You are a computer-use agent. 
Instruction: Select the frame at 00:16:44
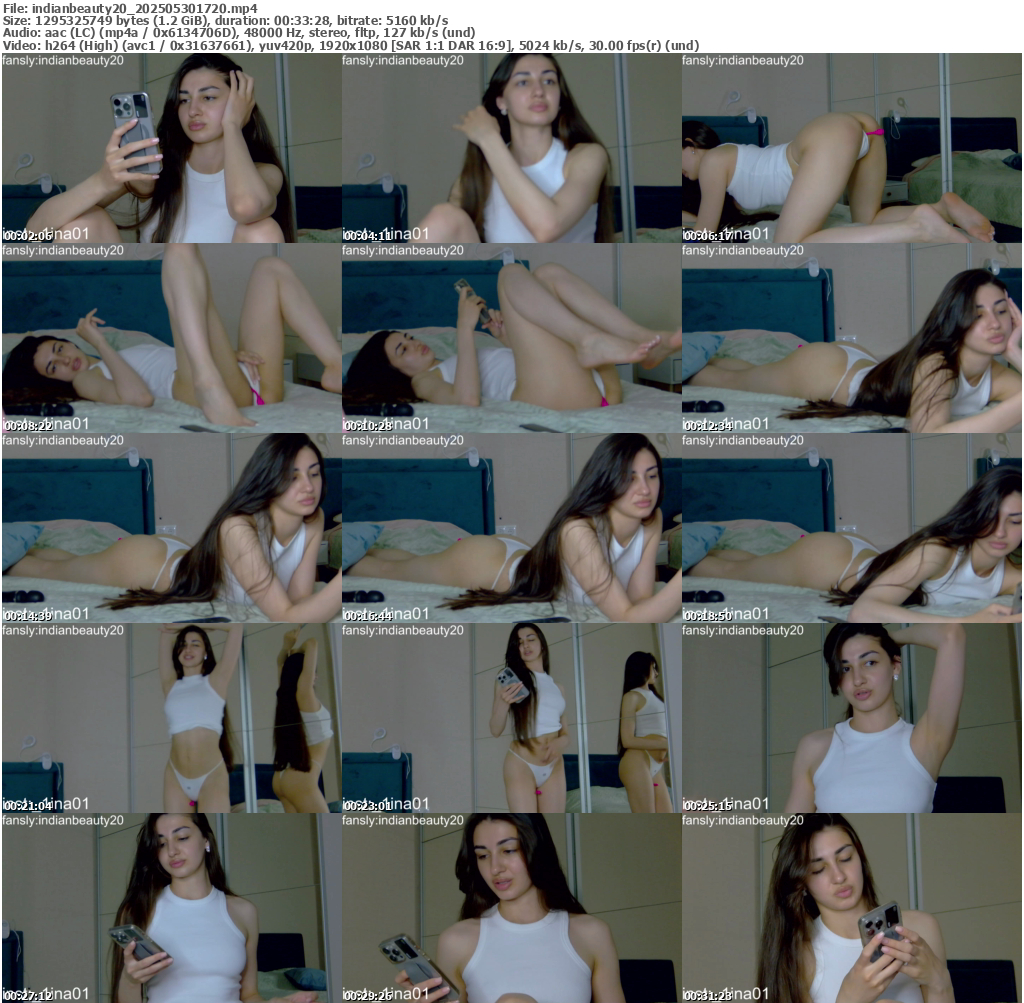point(511,528)
